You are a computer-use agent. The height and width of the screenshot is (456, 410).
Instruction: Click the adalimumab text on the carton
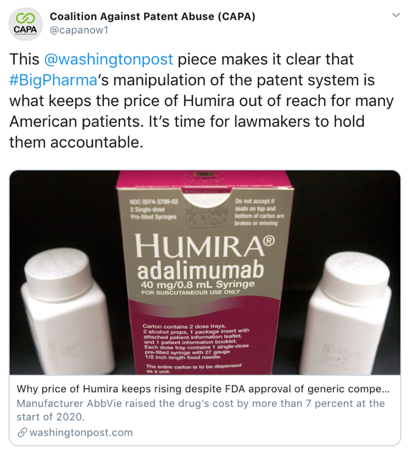201,271
